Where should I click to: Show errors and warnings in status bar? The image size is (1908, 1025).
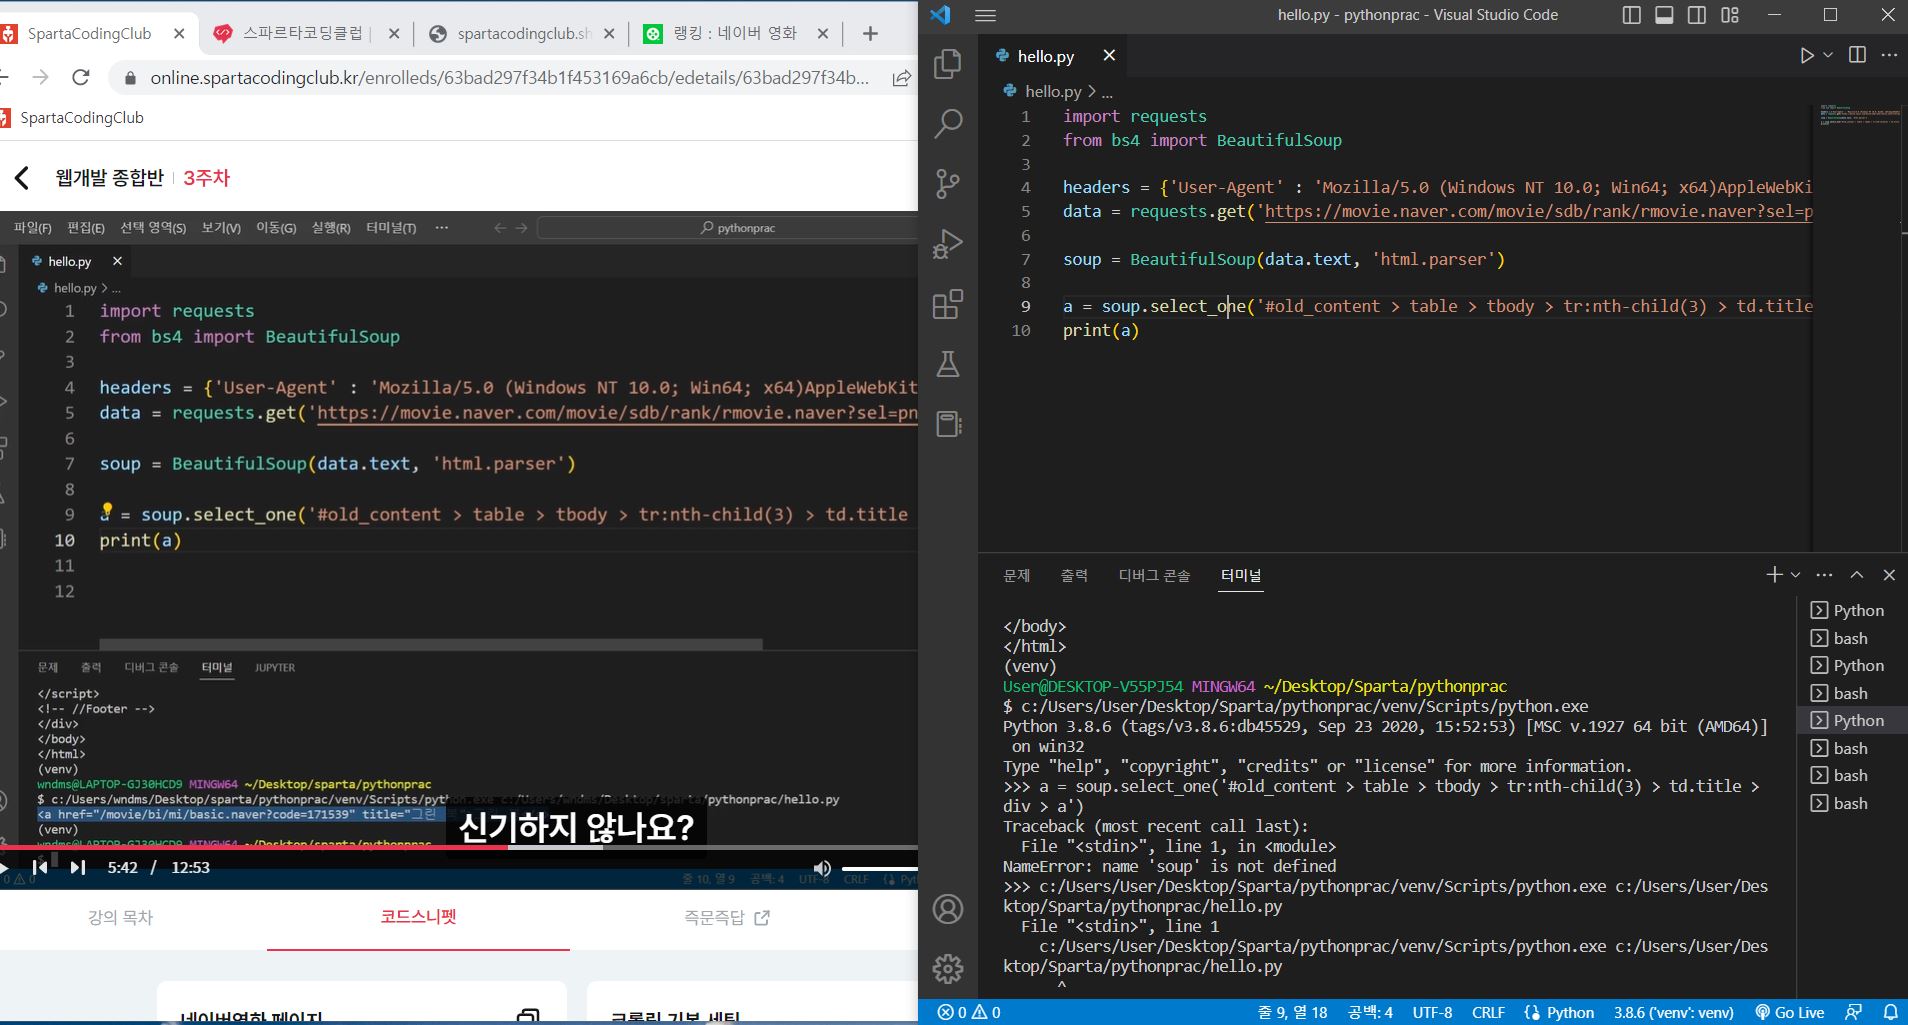coord(969,1012)
